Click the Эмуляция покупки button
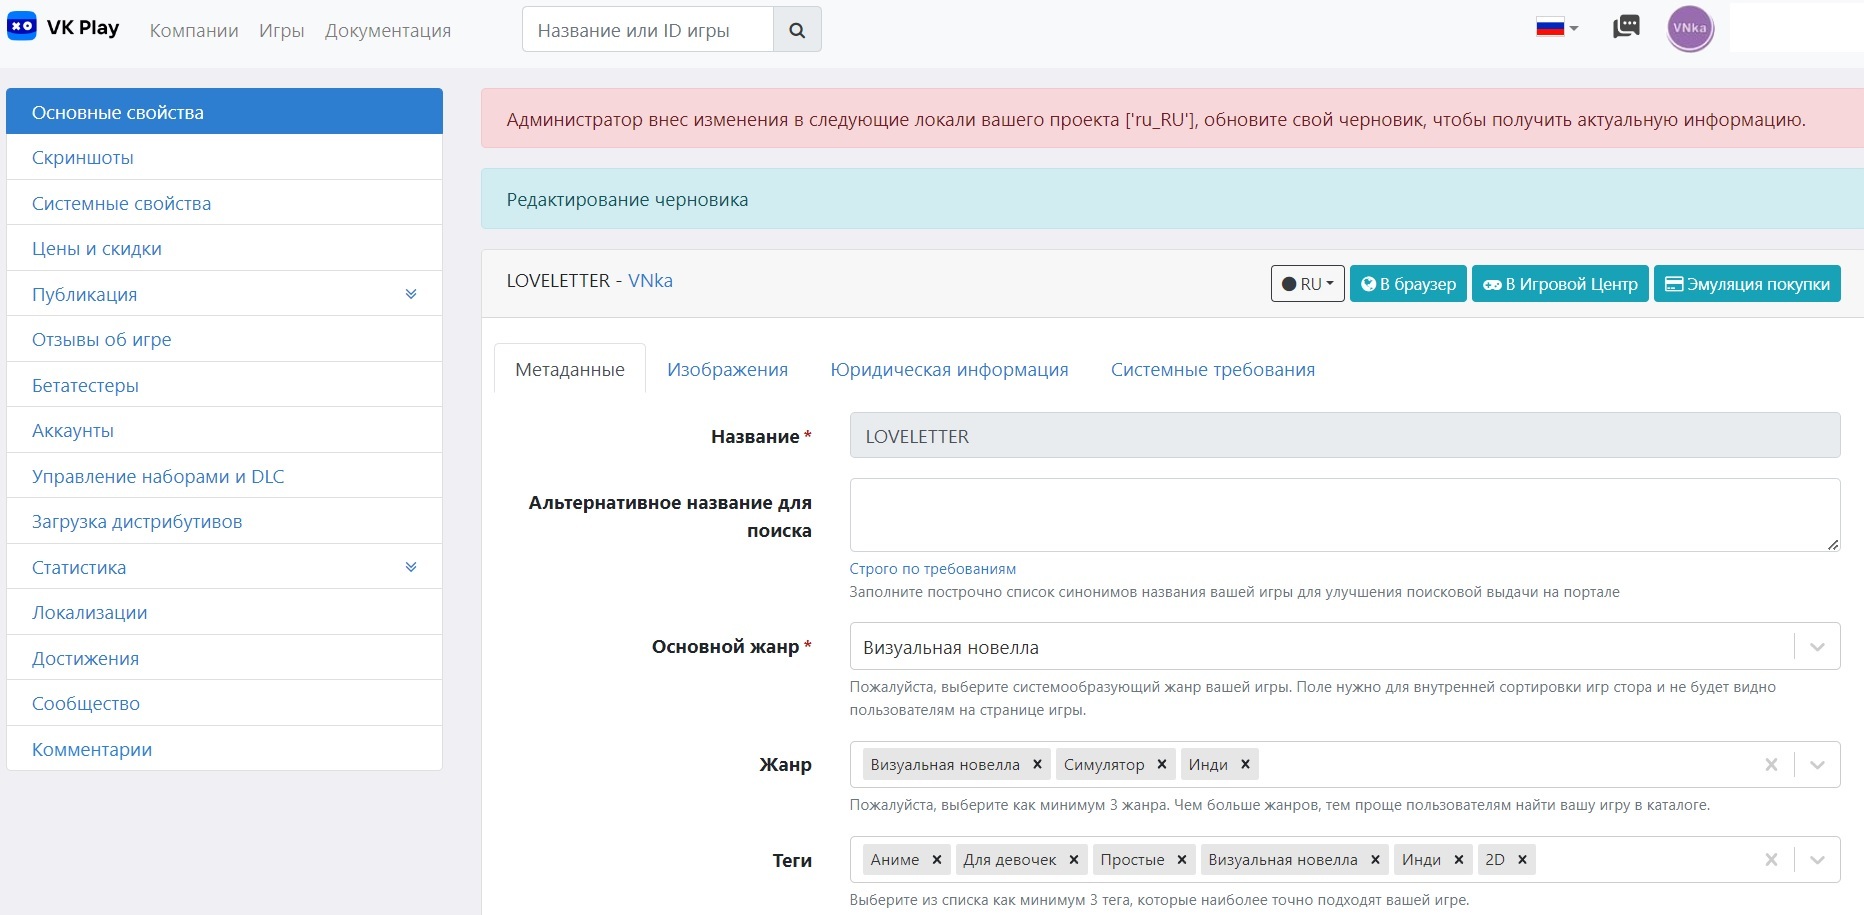 tap(1747, 284)
